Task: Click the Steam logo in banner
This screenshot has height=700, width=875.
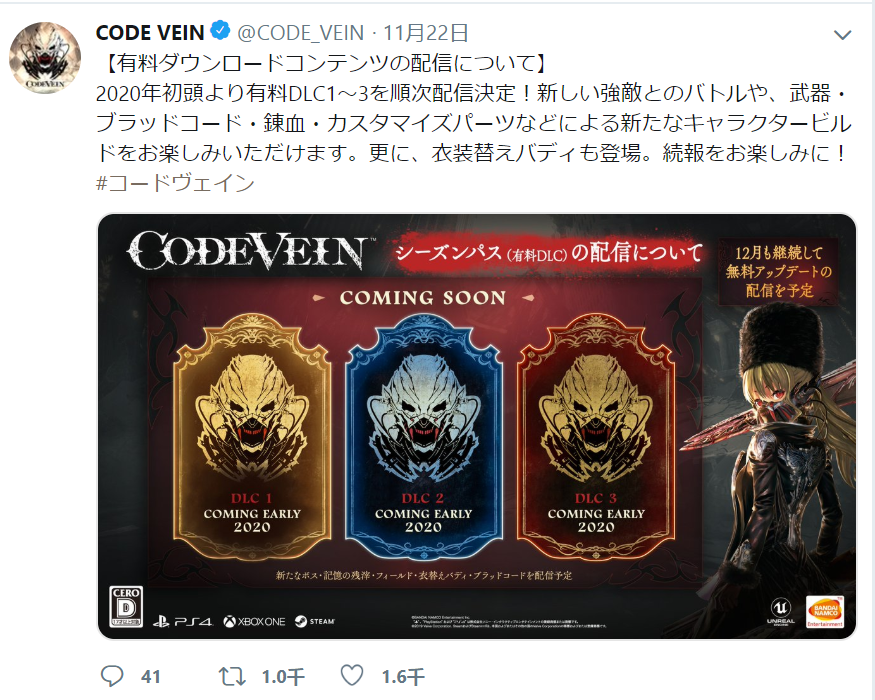Action: pos(315,621)
